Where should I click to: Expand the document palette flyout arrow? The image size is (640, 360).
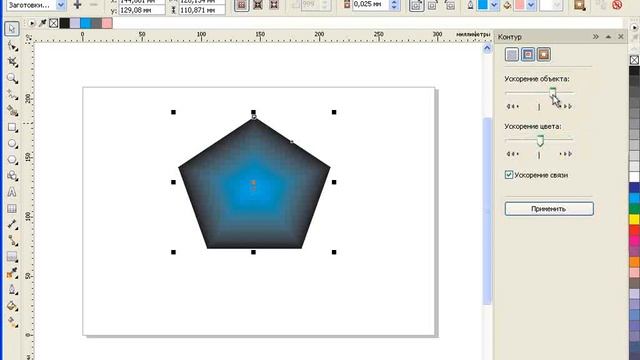click(32, 23)
